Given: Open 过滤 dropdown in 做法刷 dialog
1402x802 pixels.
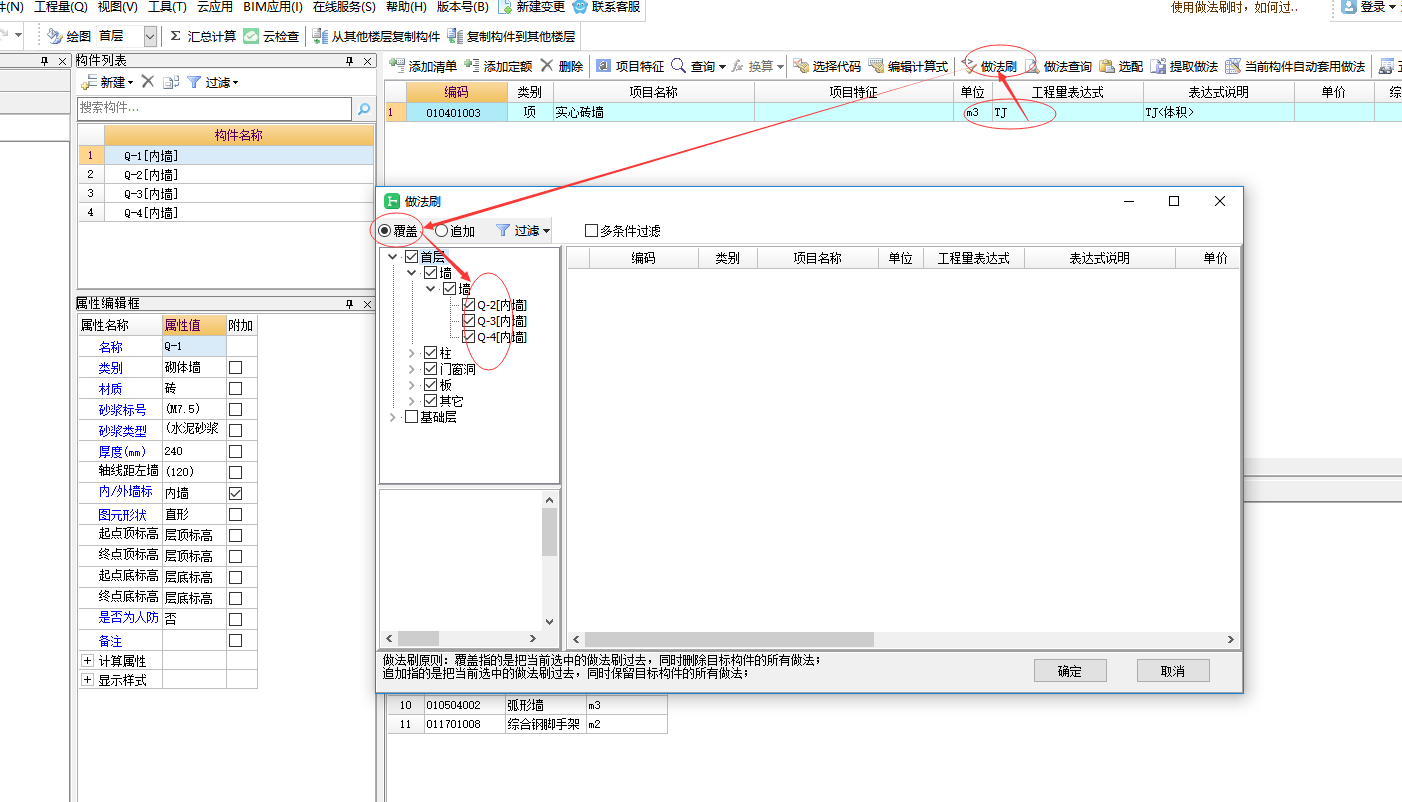Looking at the screenshot, I should pos(523,230).
